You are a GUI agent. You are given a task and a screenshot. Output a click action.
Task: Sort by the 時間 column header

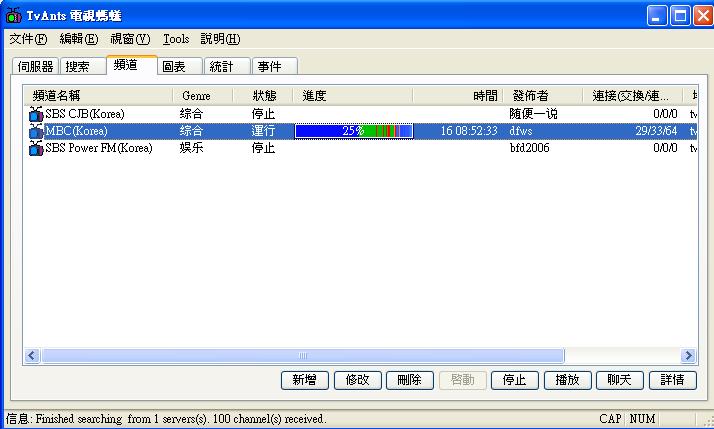[x=458, y=96]
